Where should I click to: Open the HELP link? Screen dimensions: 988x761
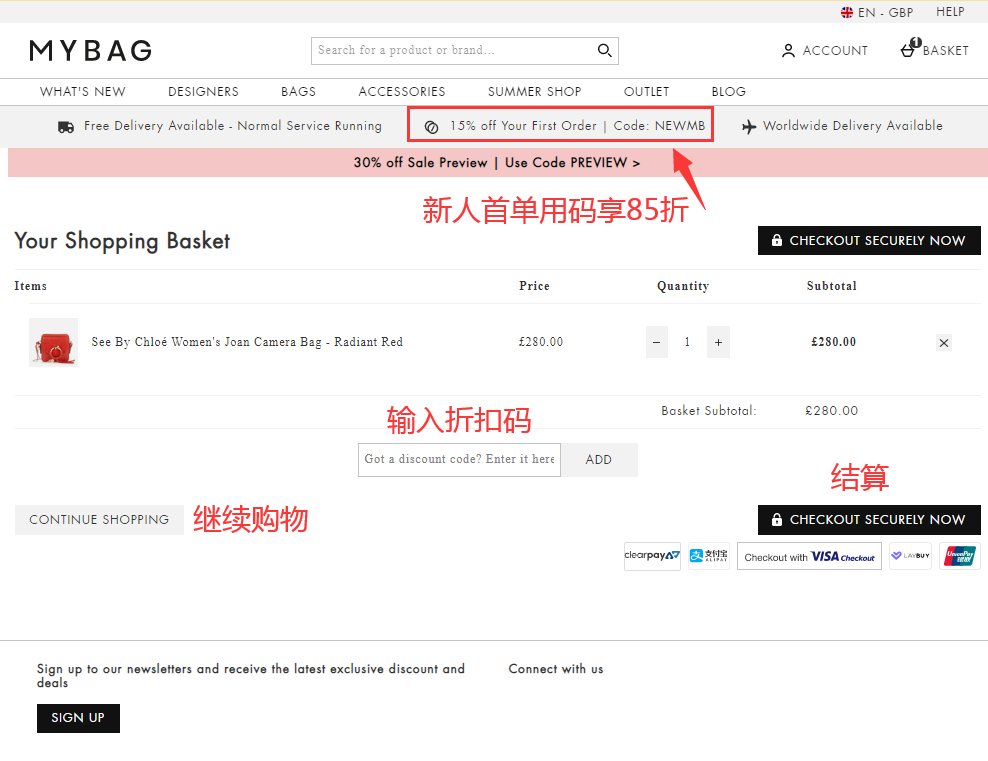pos(950,12)
